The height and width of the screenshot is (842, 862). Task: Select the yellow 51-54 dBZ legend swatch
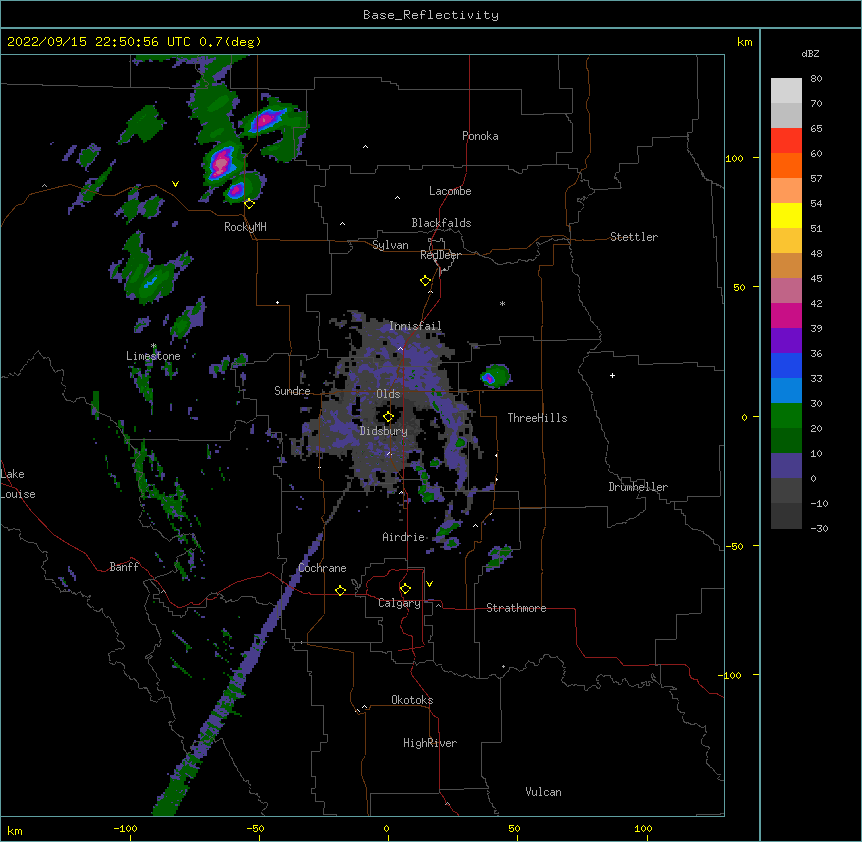pos(786,215)
